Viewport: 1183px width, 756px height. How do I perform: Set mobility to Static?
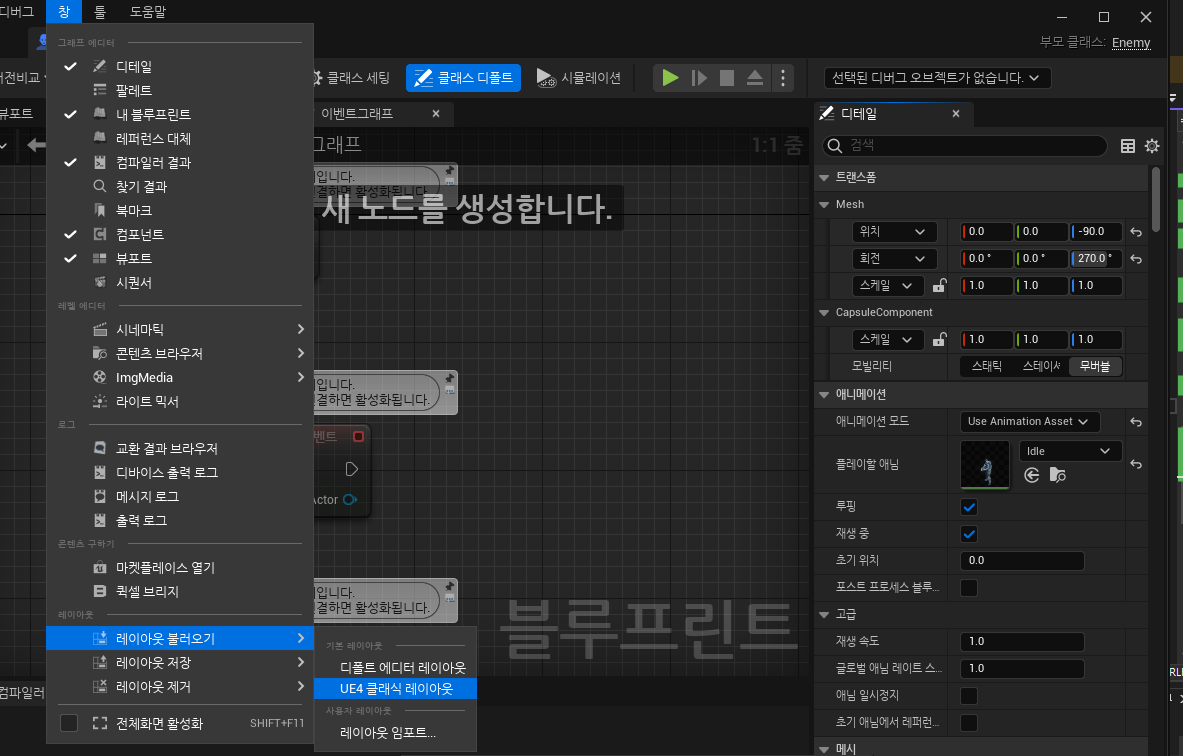[986, 366]
